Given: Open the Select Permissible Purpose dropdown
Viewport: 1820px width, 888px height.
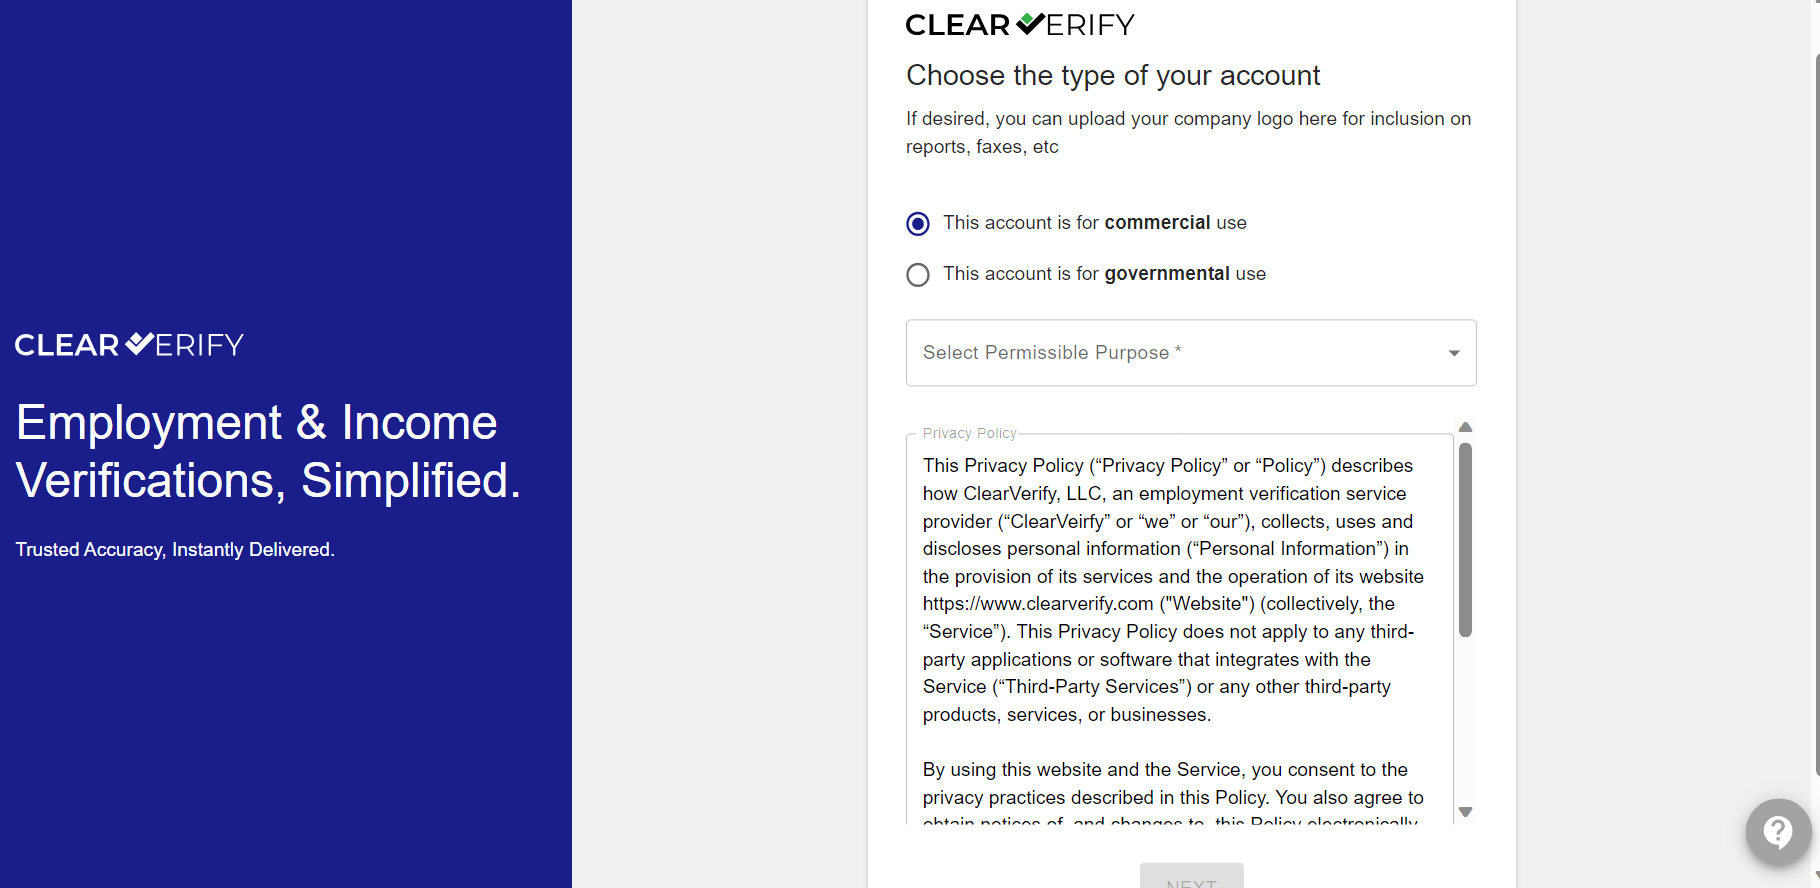Looking at the screenshot, I should point(1191,353).
